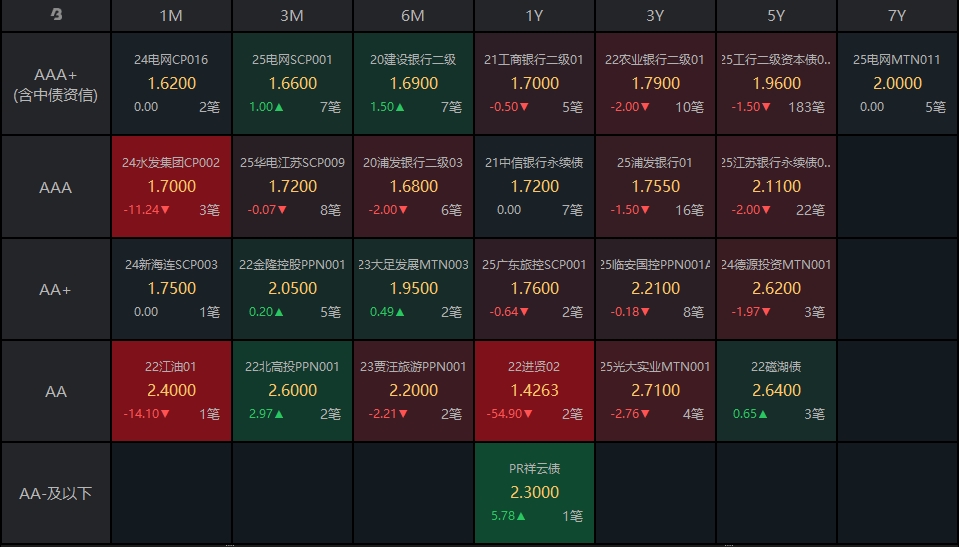Click the AAA+ (含中债资信) row label
This screenshot has width=959, height=547.
pos(56,84)
